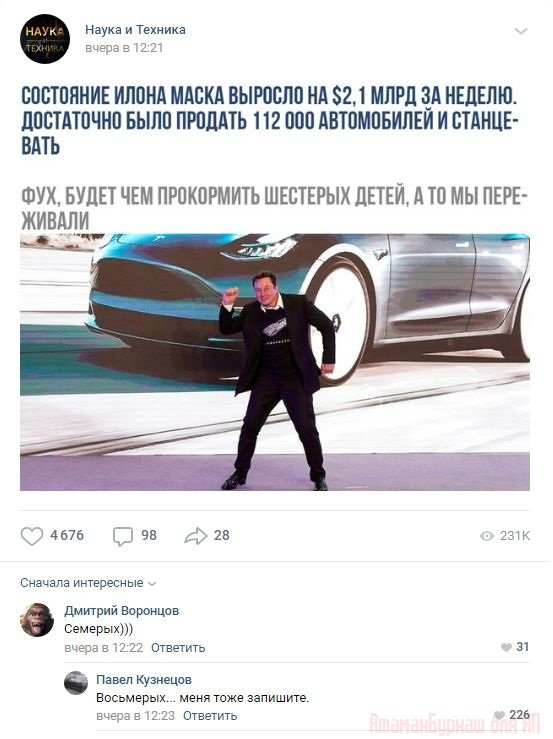Open Дмитрий Воронцов's monkey avatar
553x739 pixels.
coord(37,620)
